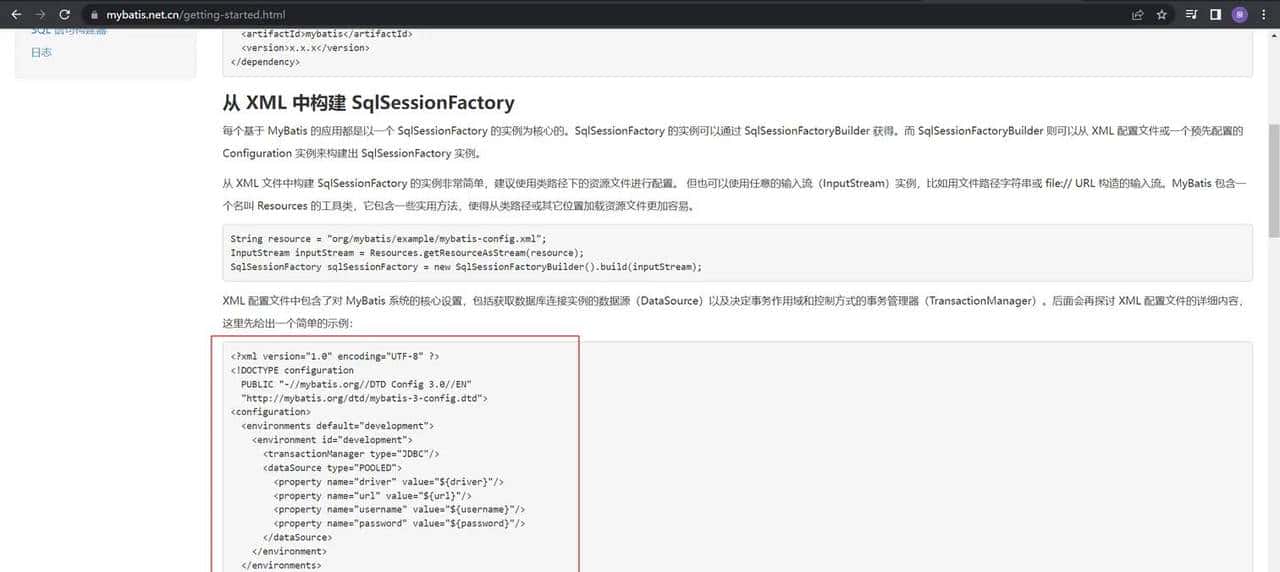Click the paragraph beginning XML 配置文件中包含了

pos(733,312)
